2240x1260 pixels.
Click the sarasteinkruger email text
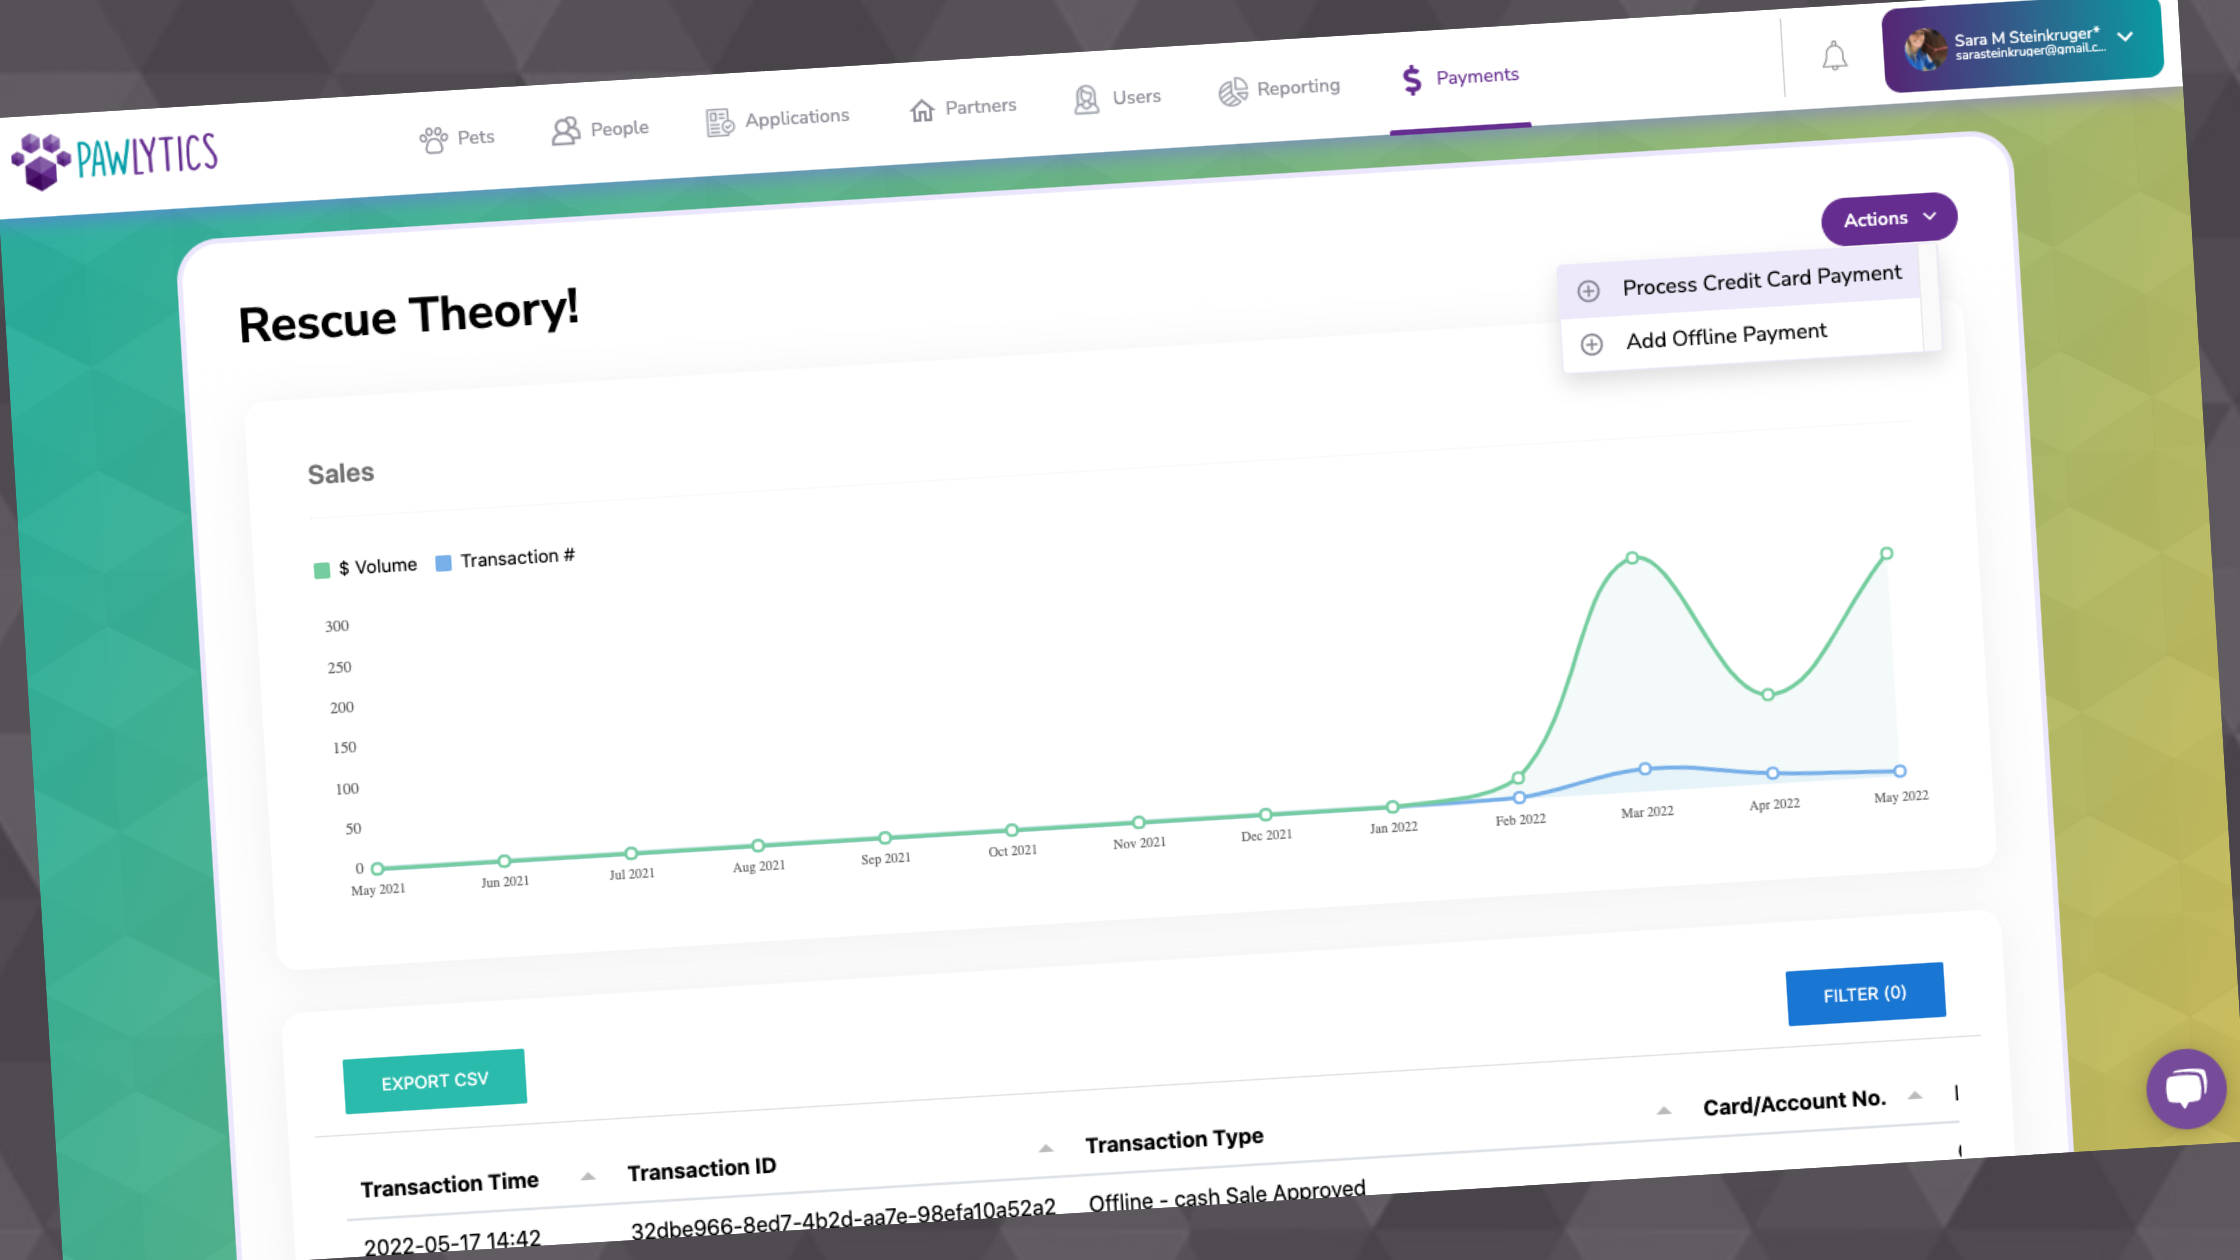click(x=2031, y=51)
